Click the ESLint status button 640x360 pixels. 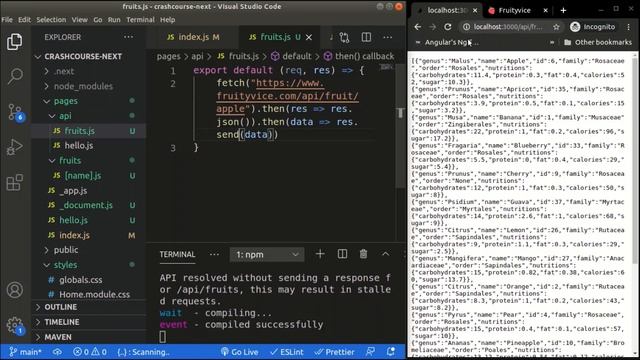tap(287, 352)
